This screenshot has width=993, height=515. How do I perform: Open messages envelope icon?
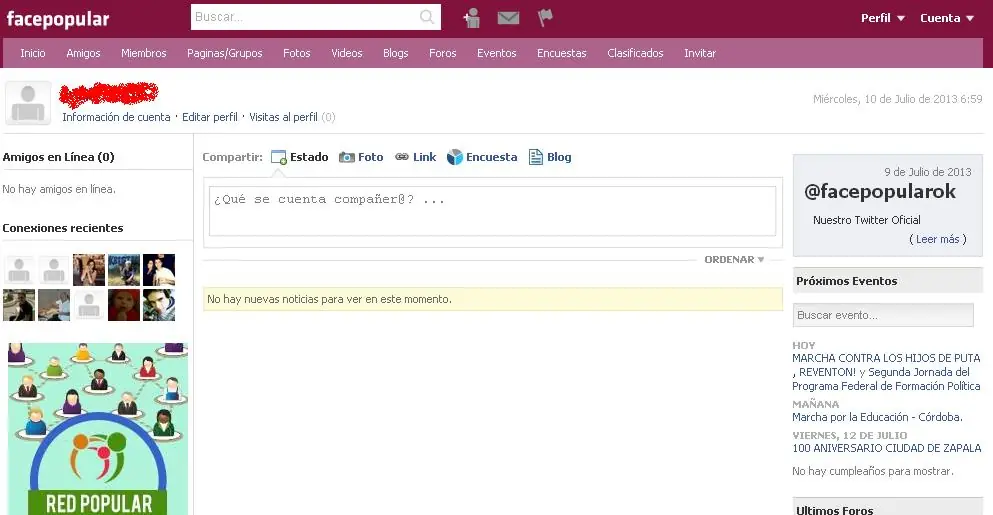click(508, 18)
